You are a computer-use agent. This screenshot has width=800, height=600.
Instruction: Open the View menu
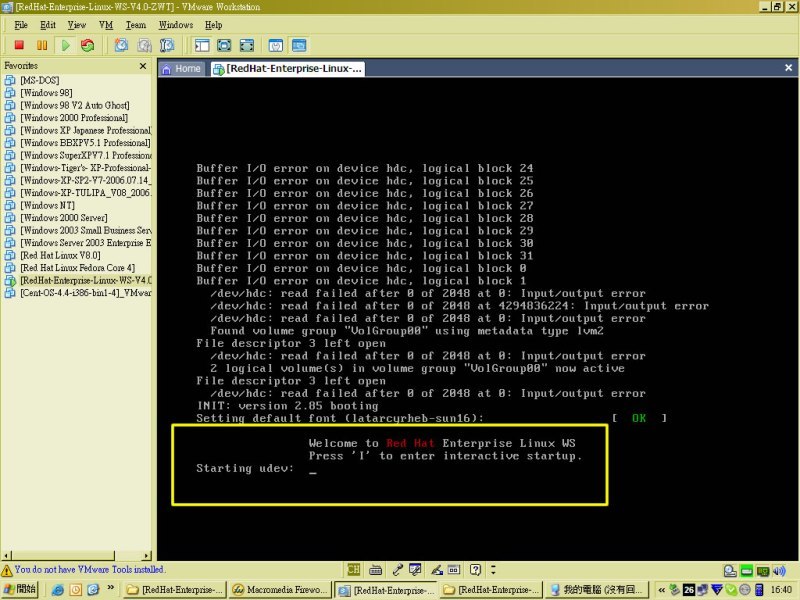[77, 25]
